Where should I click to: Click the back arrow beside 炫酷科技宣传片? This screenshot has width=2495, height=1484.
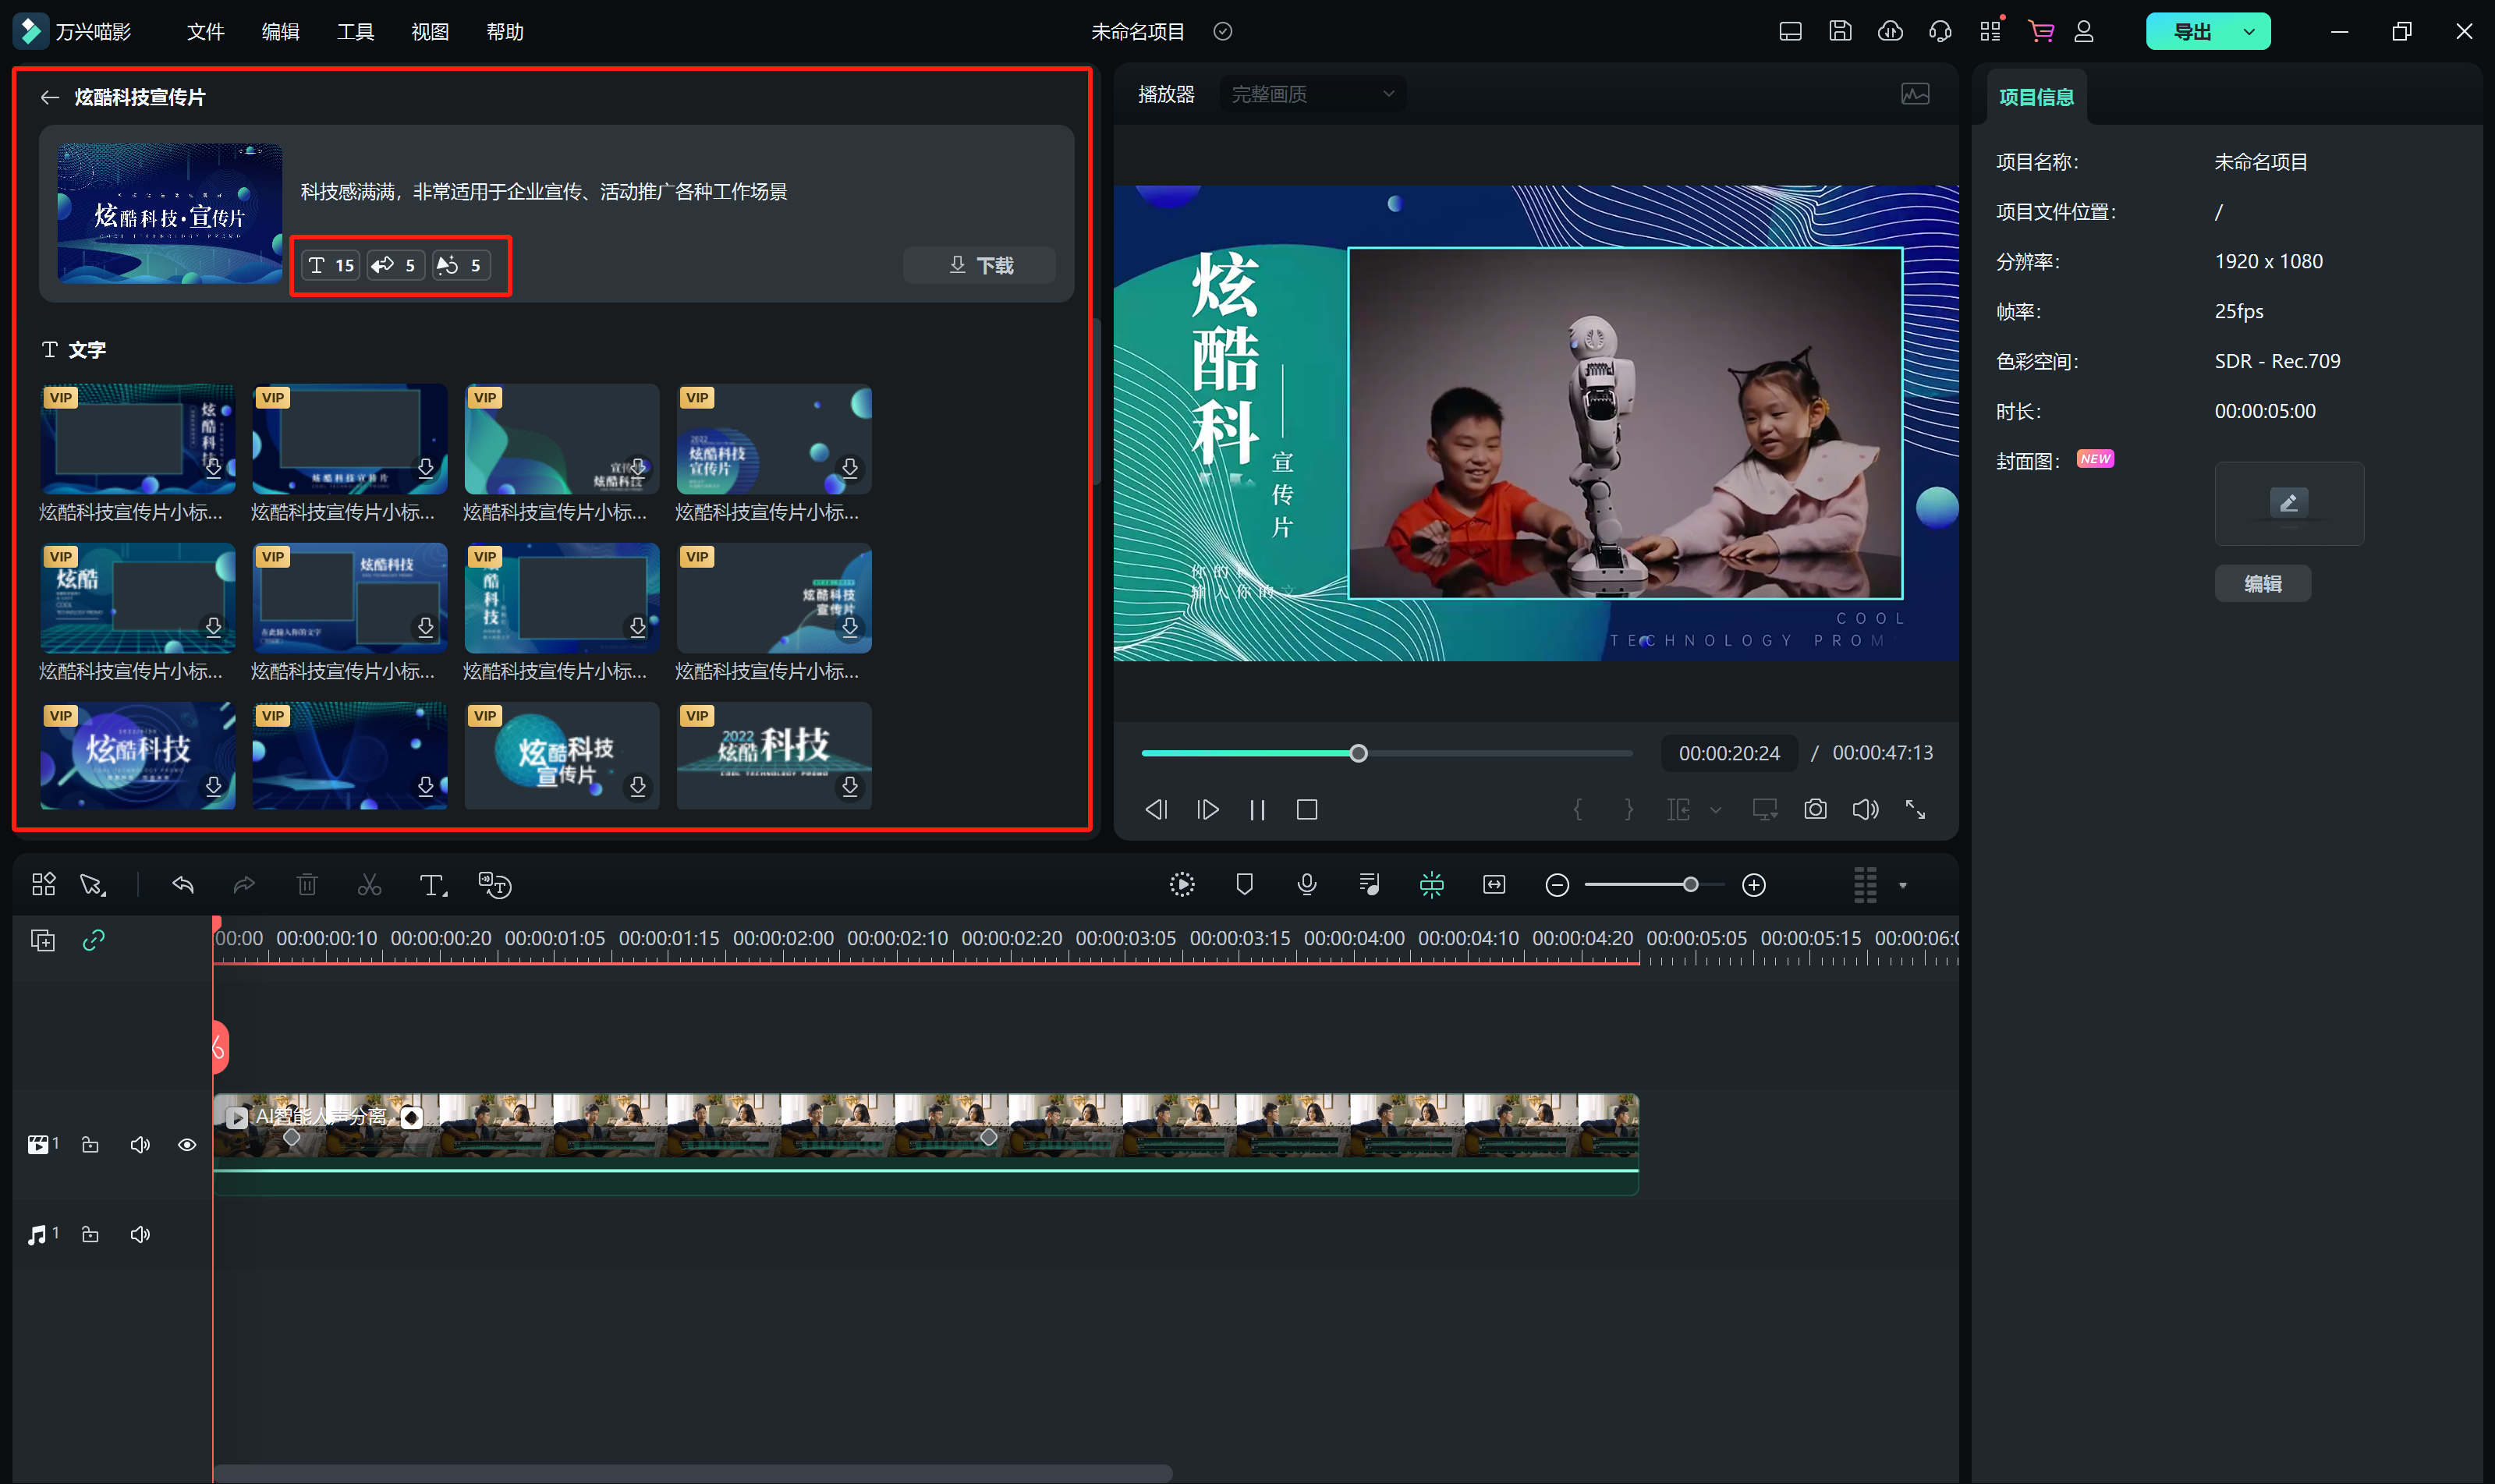[49, 97]
